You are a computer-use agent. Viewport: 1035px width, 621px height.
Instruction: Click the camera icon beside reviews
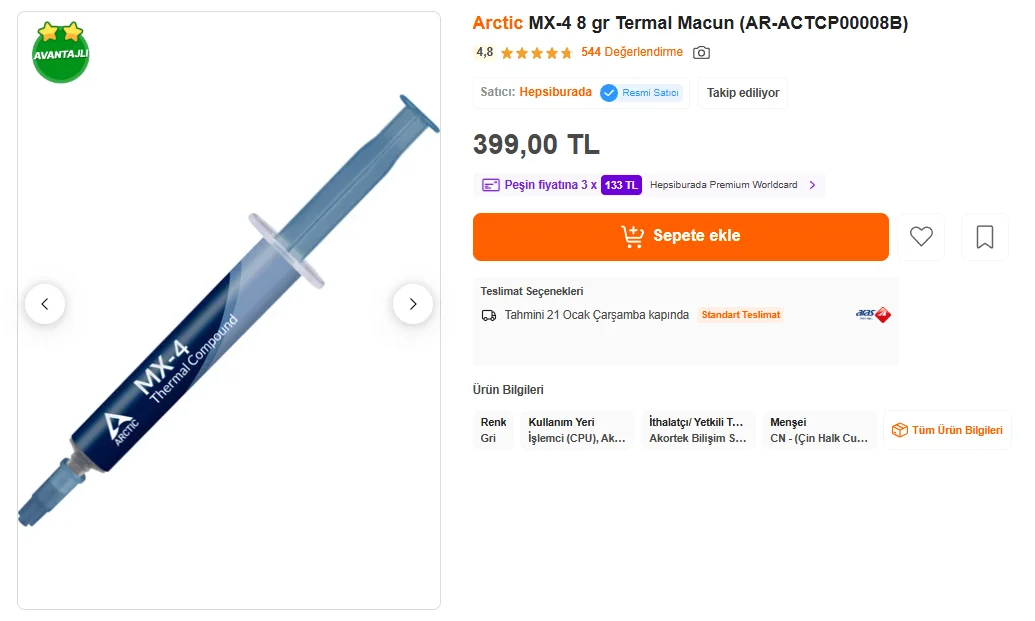[702, 53]
